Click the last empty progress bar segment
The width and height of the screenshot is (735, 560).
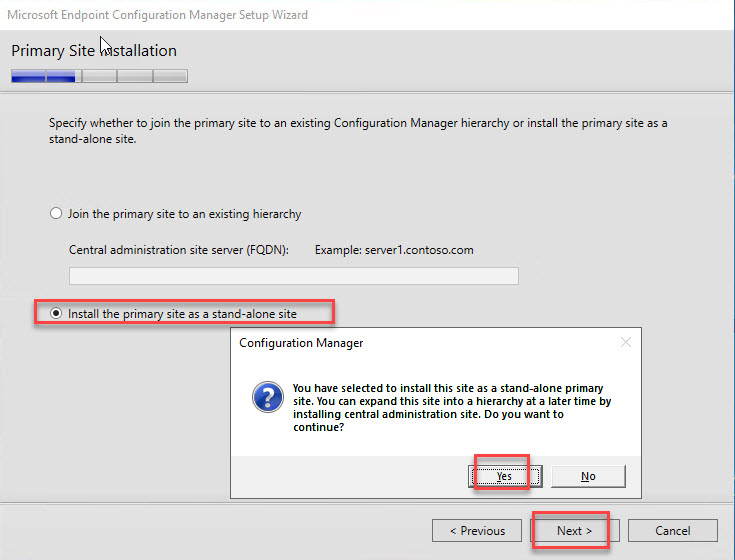click(170, 76)
